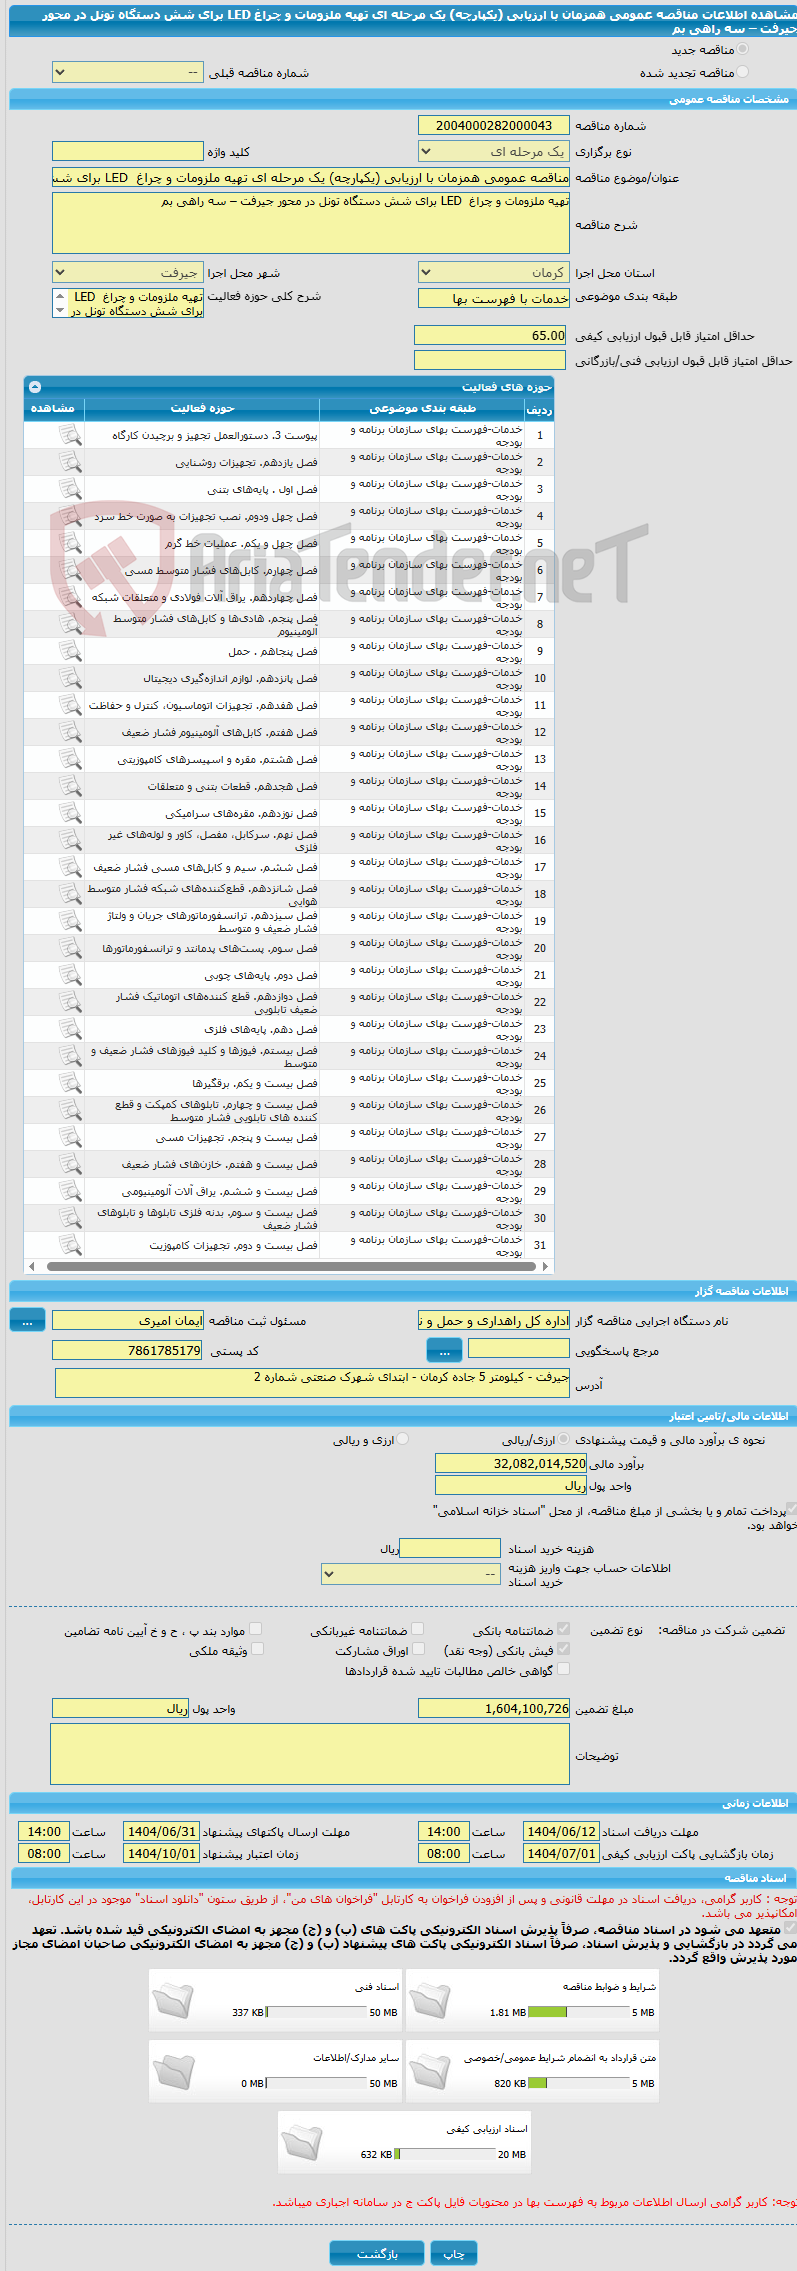Sort by the مشاهده column header

click(x=54, y=409)
